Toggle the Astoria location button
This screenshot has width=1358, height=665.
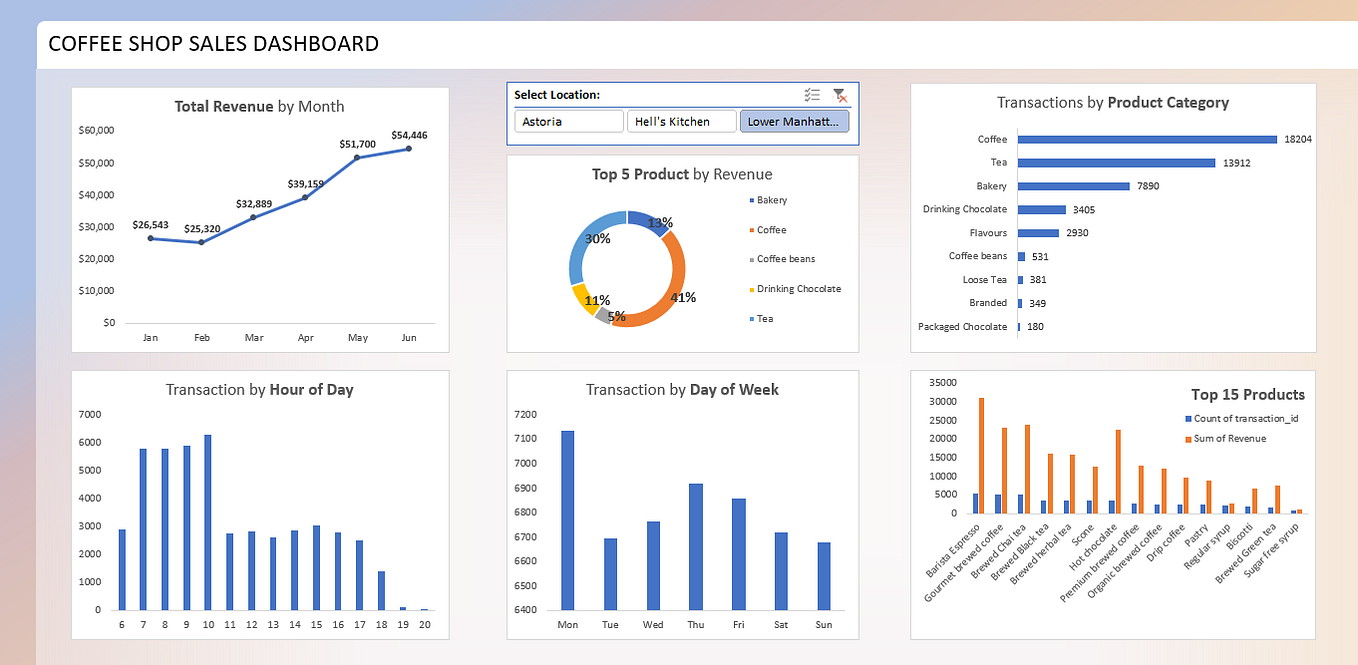click(568, 120)
